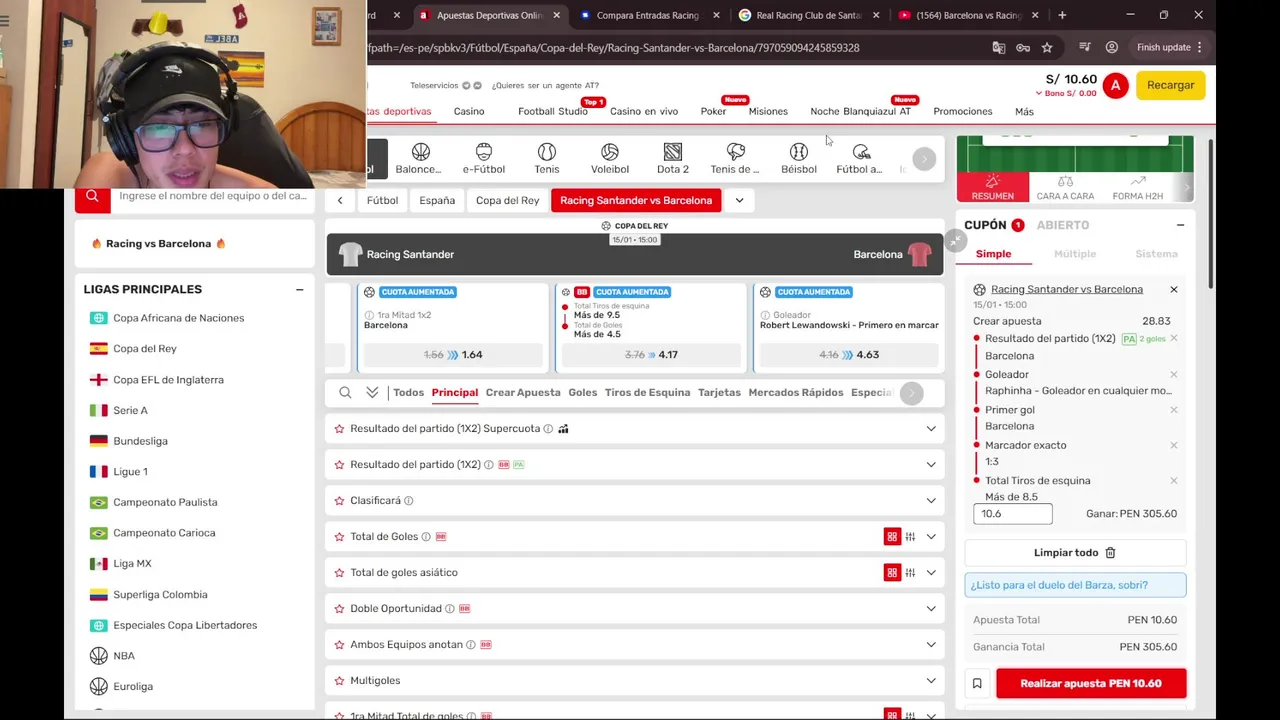Click the bookmark icon beside Realizar apuesta
1280x720 pixels.
pyautogui.click(x=977, y=684)
